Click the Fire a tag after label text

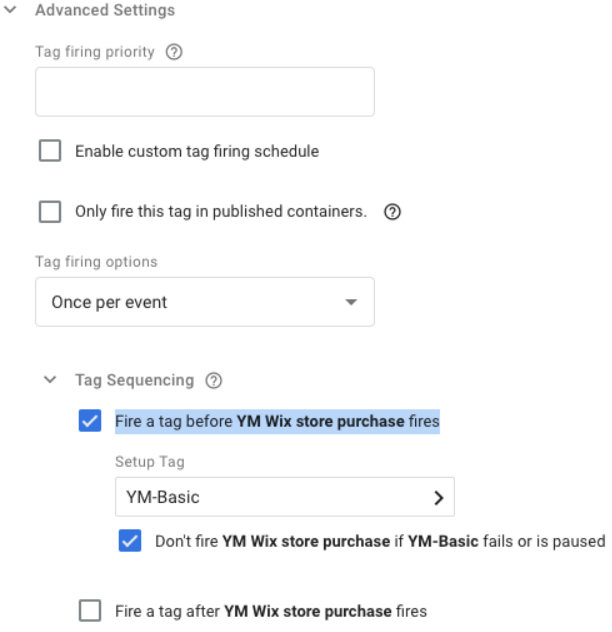pyautogui.click(x=271, y=611)
